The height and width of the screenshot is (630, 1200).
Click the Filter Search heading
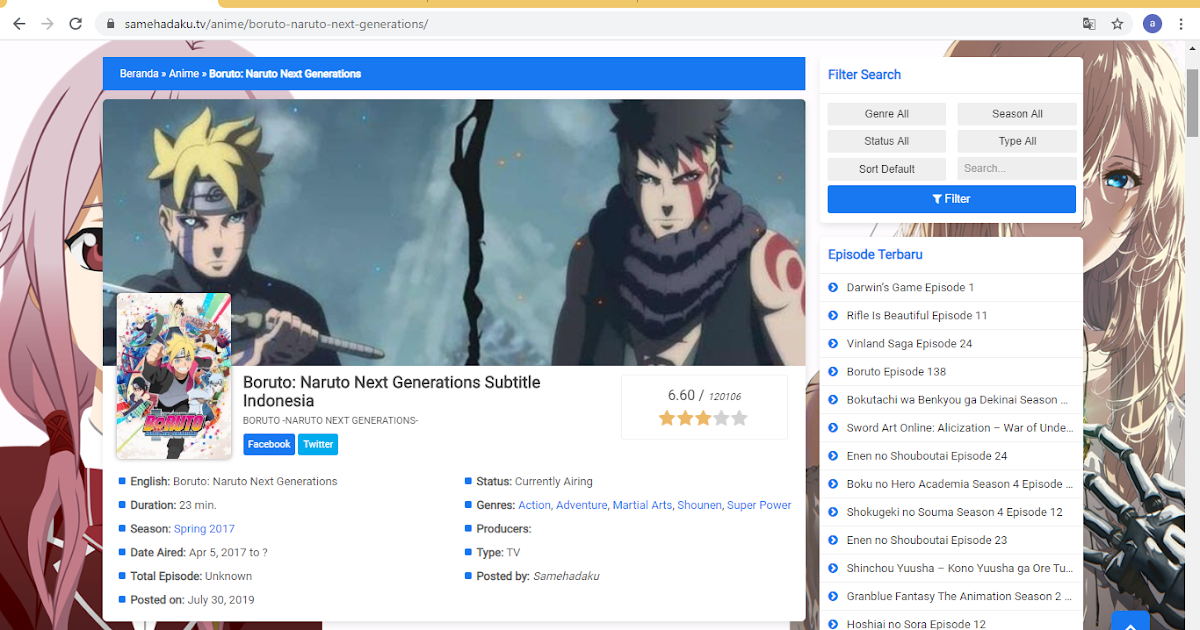864,75
